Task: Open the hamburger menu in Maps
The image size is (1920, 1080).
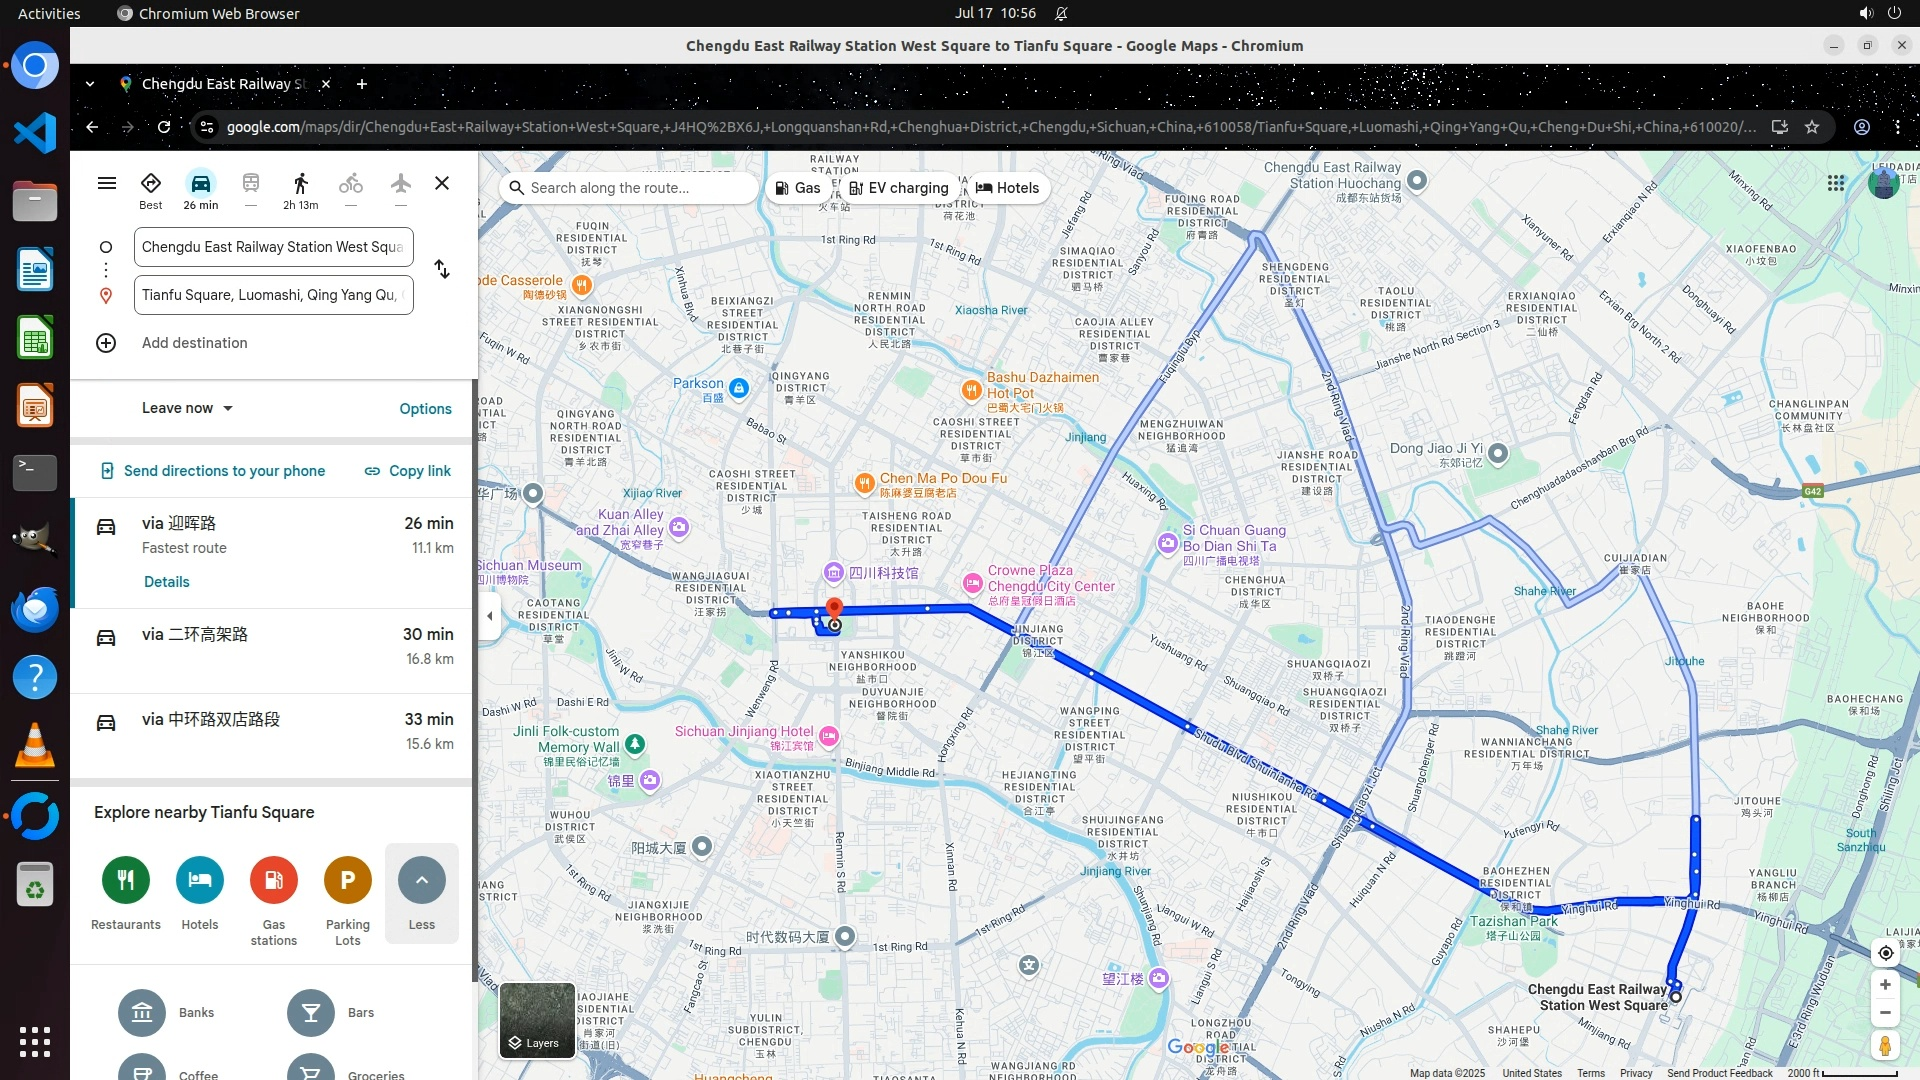Action: (107, 183)
